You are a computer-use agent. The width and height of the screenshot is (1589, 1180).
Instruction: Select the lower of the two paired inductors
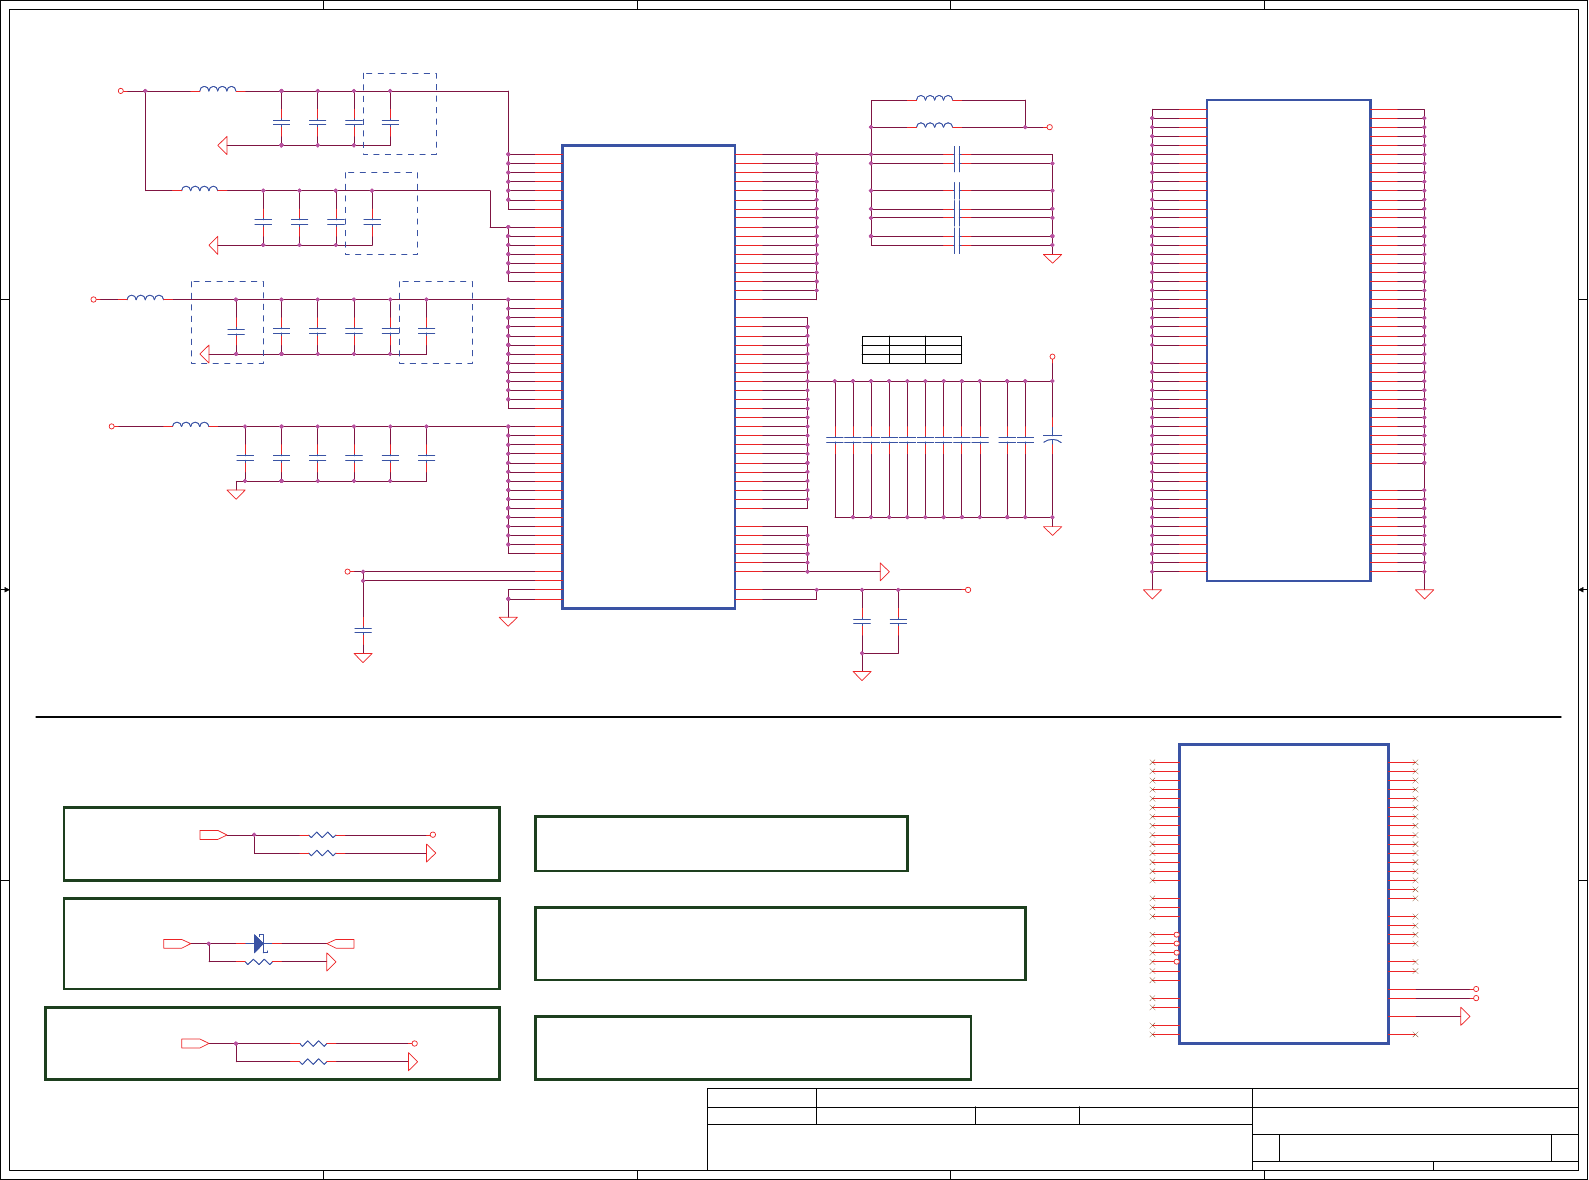click(x=934, y=125)
